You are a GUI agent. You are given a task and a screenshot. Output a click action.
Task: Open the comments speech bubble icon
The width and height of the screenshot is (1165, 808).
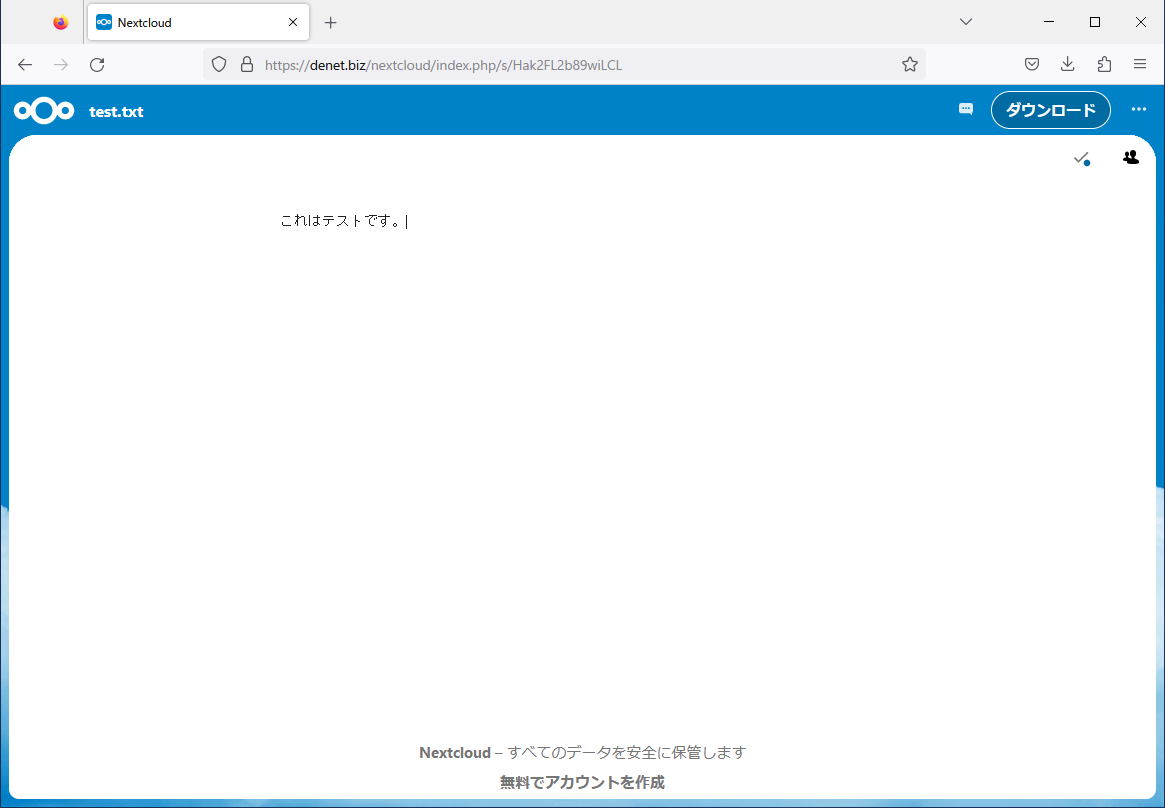(x=966, y=109)
